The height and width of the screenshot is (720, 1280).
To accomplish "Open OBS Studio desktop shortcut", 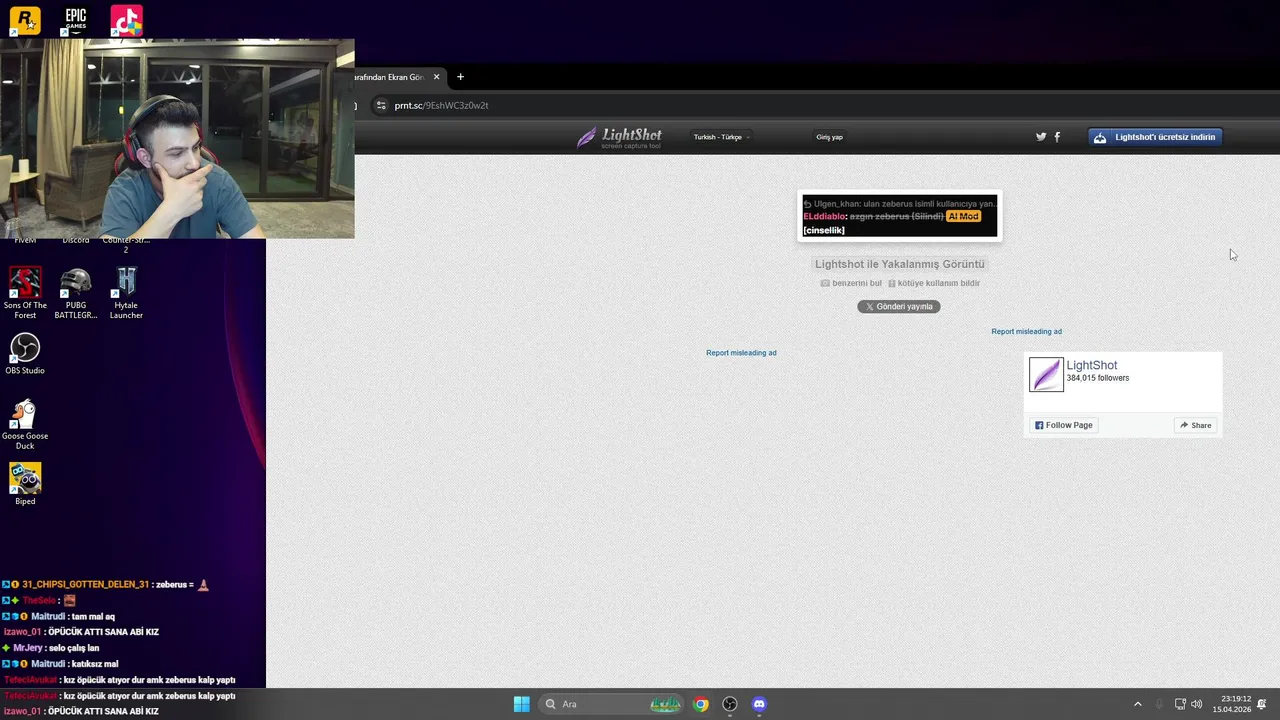I will click(x=25, y=354).
